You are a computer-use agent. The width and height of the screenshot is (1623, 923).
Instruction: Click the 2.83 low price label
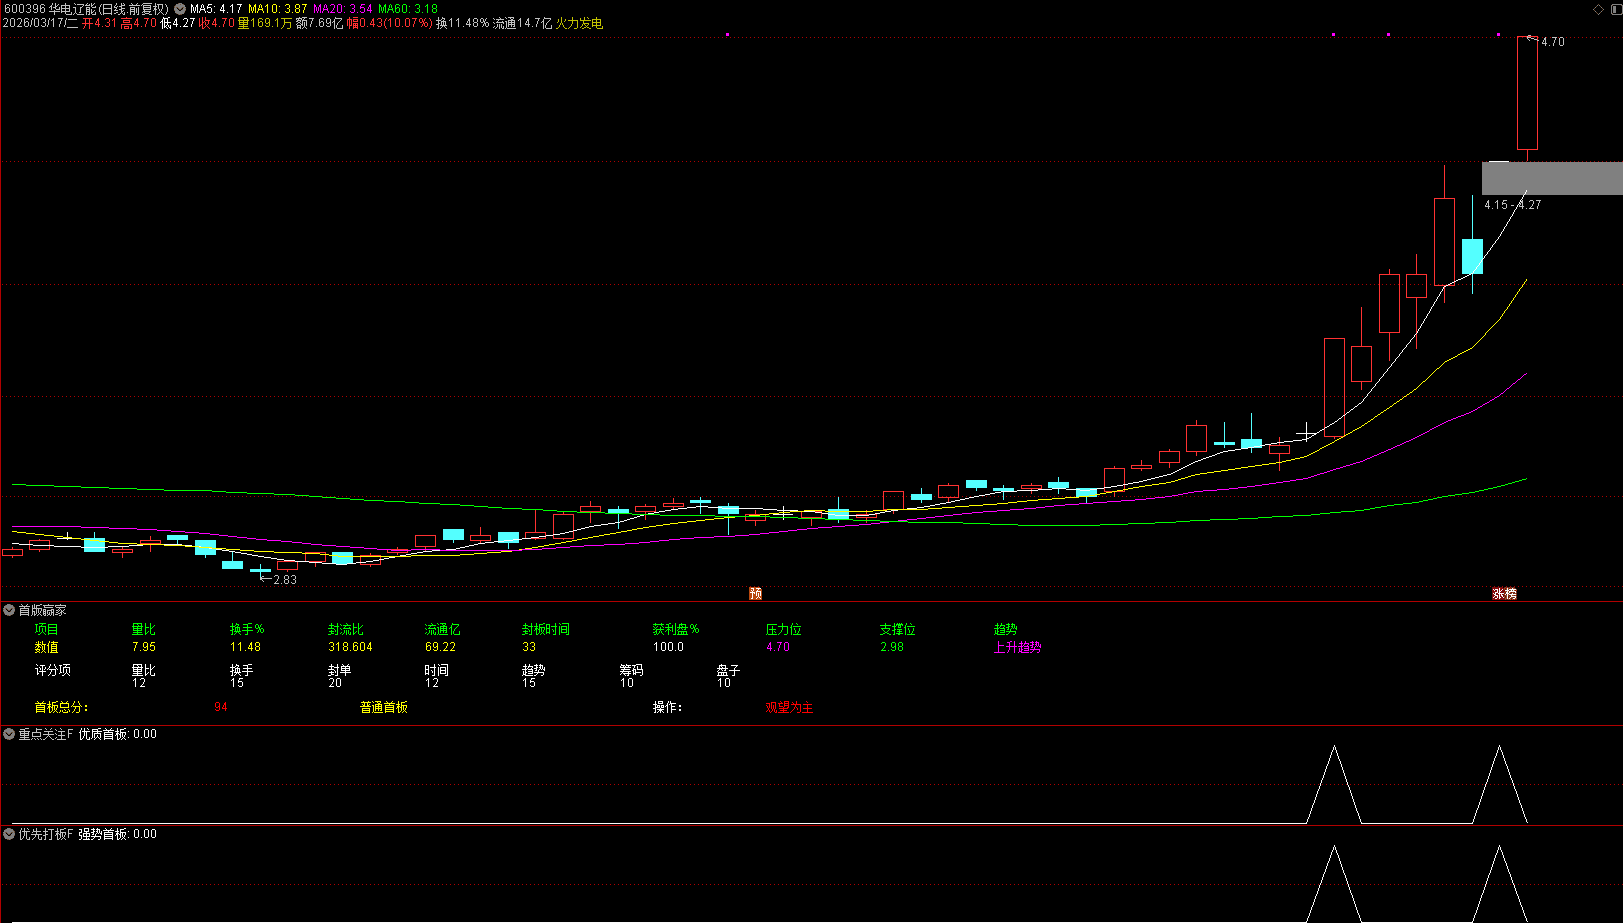285,579
